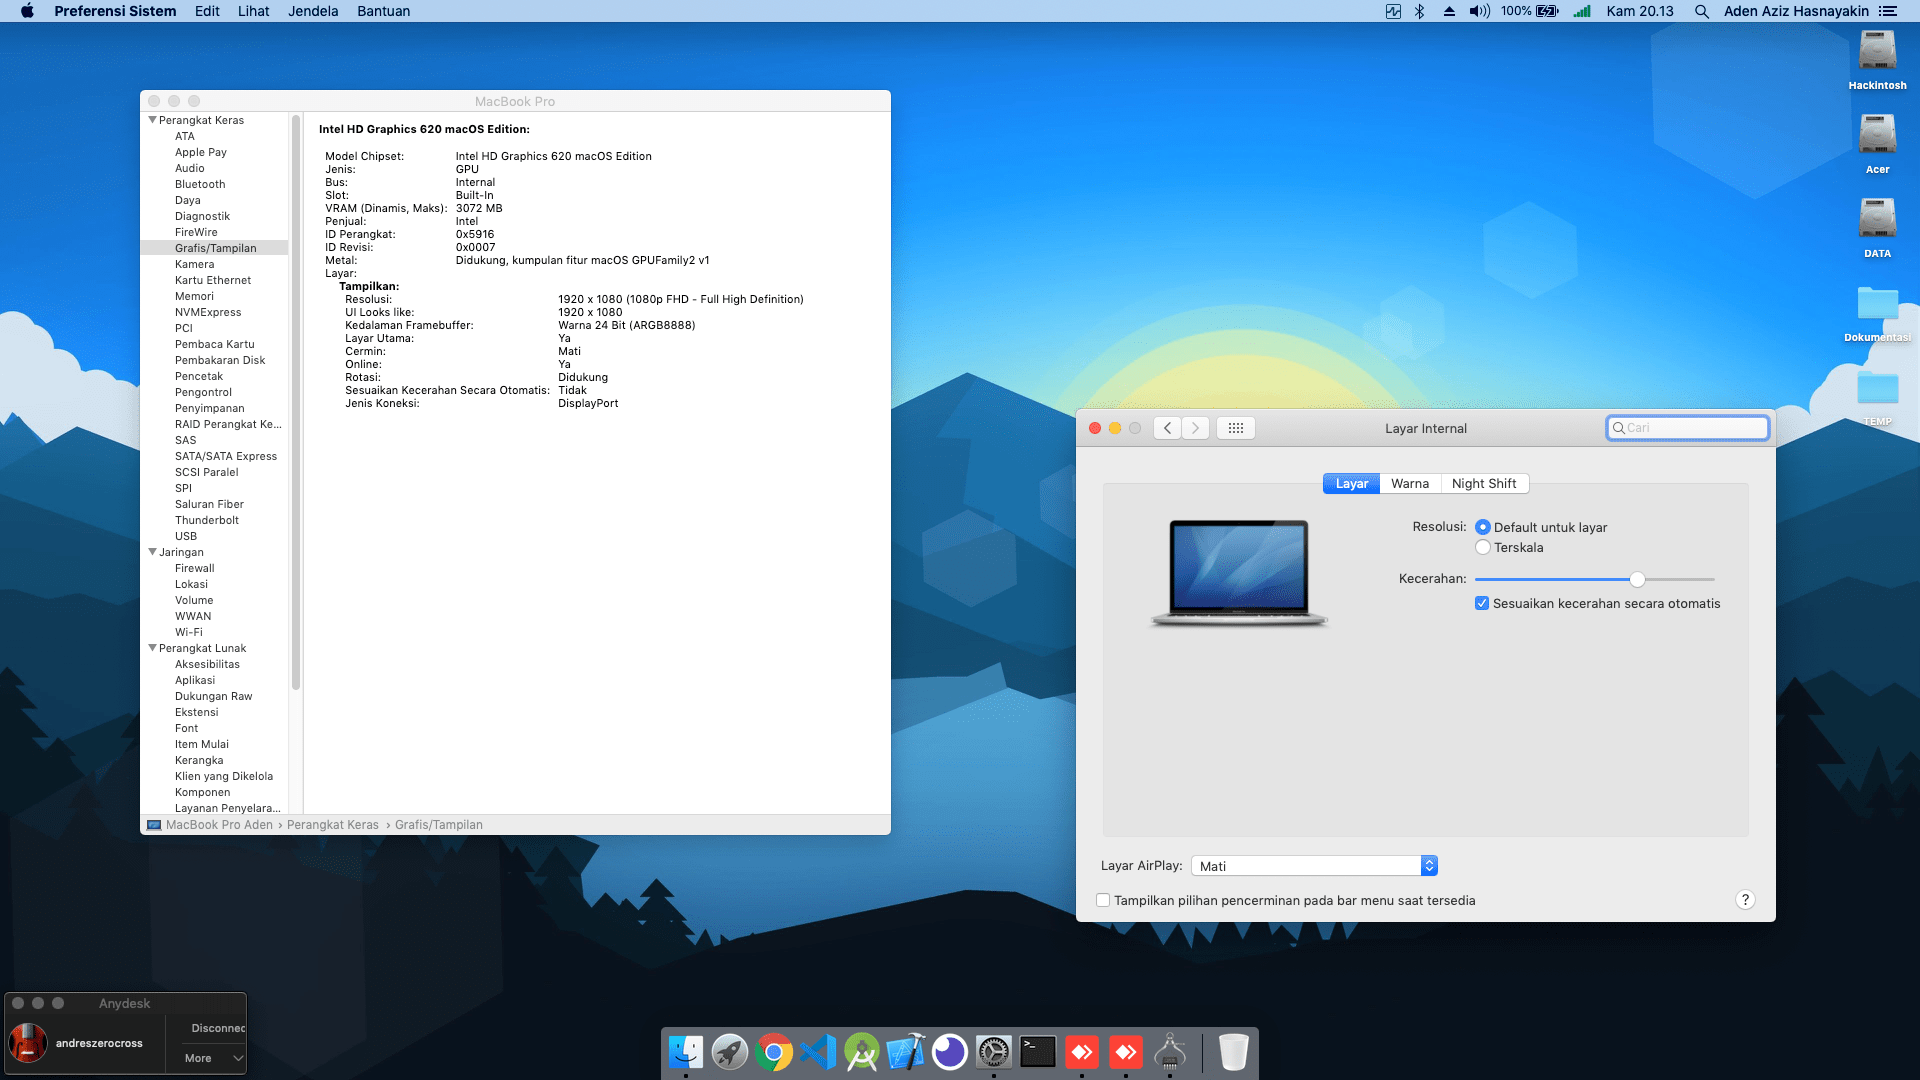The height and width of the screenshot is (1080, 1920).
Task: Switch to the Warna tab
Action: 1410,483
